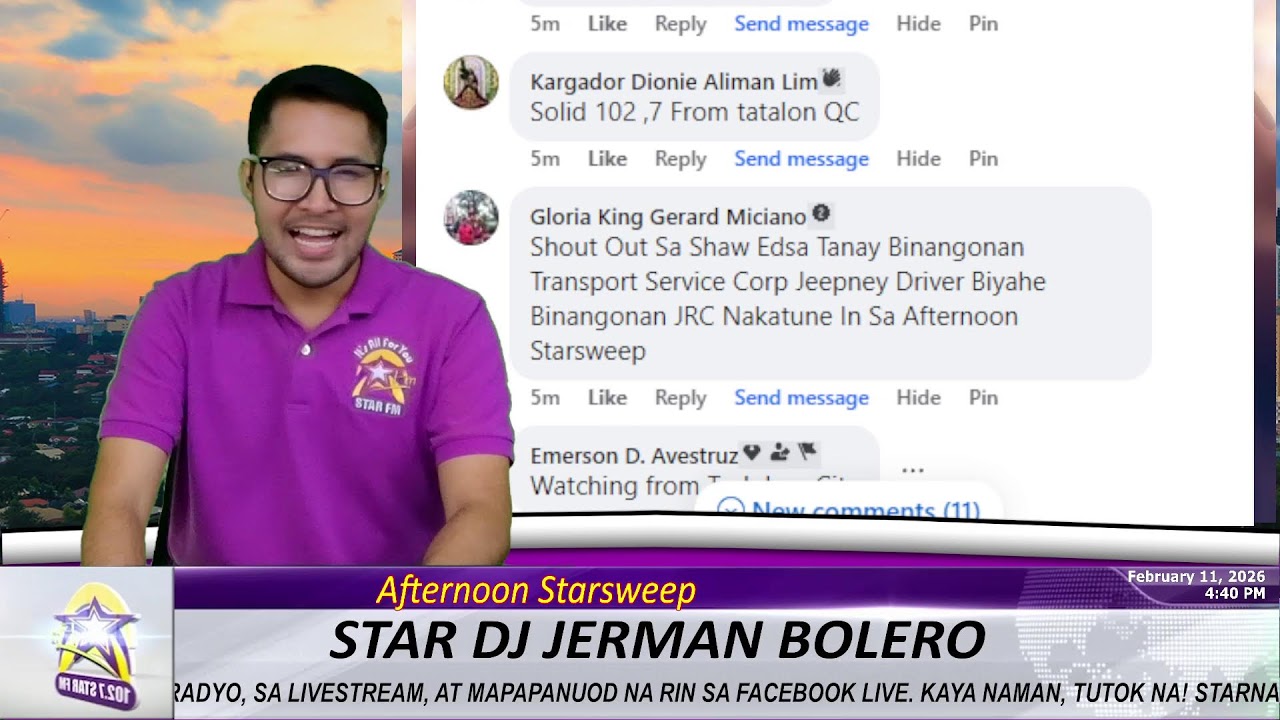Click the follower badge beside Emerson D. Avestruz
1280x720 pixels.
780,453
